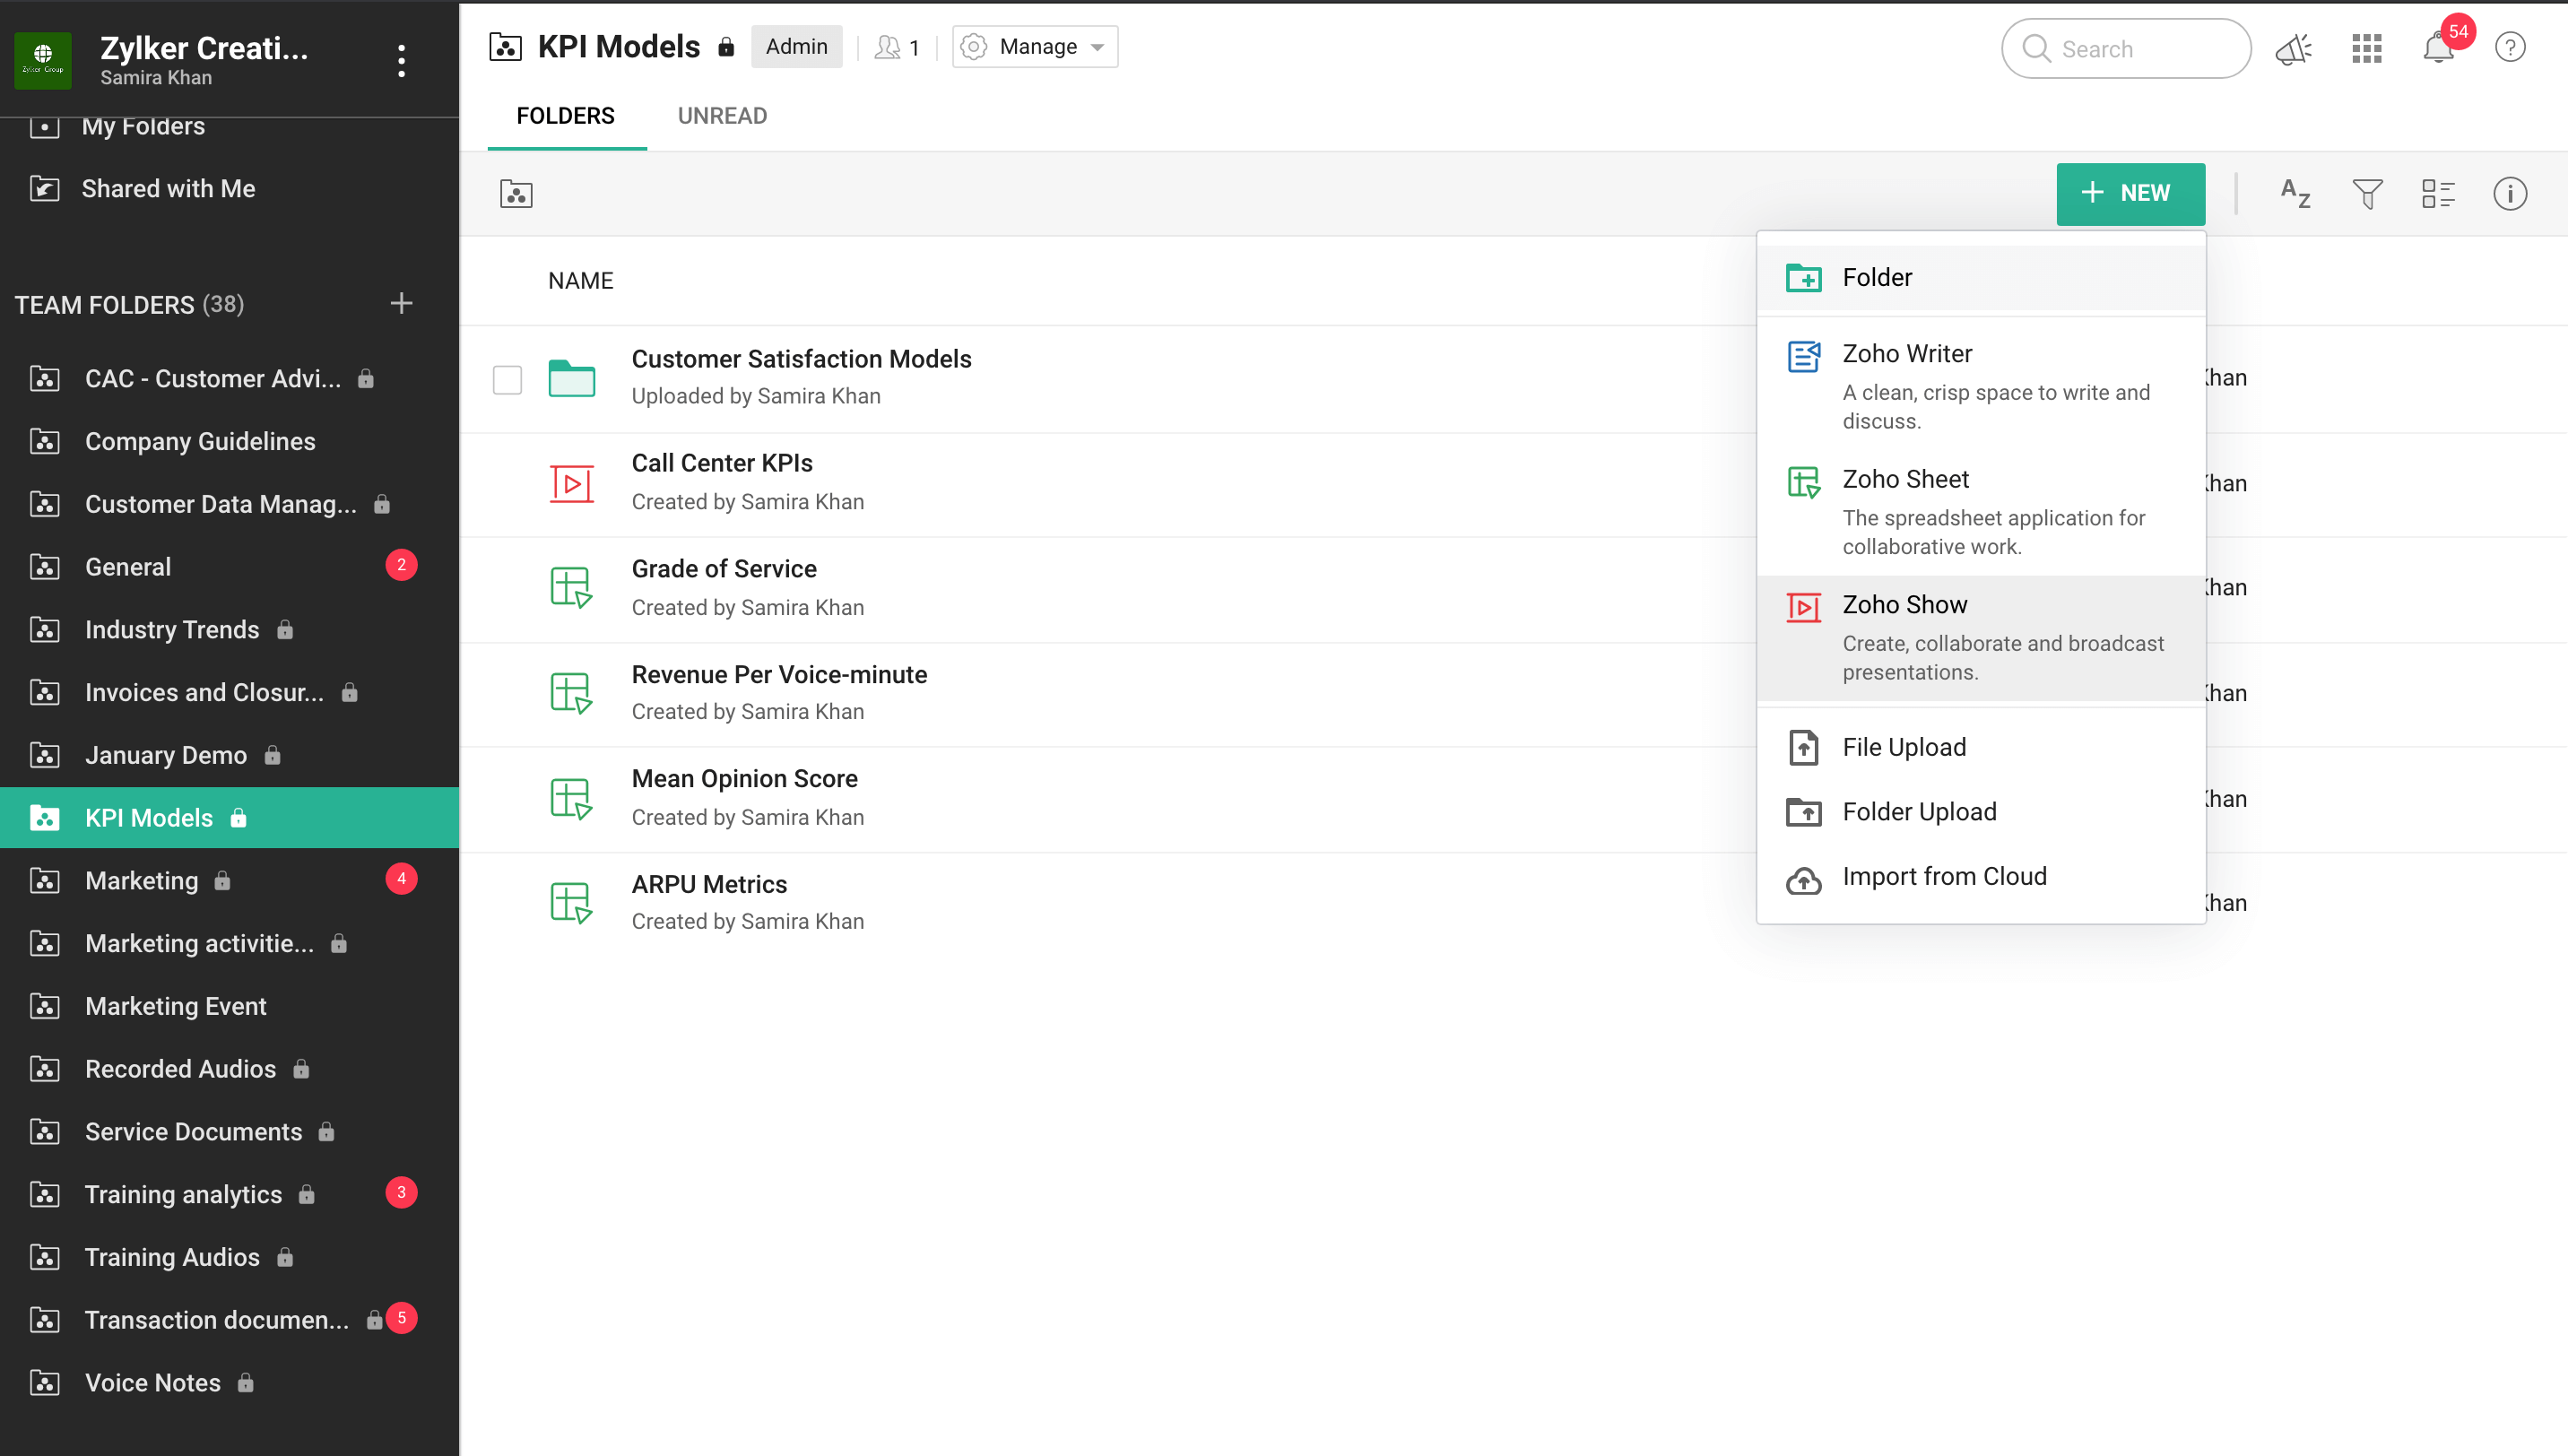Open the apps grid icon

point(2366,48)
